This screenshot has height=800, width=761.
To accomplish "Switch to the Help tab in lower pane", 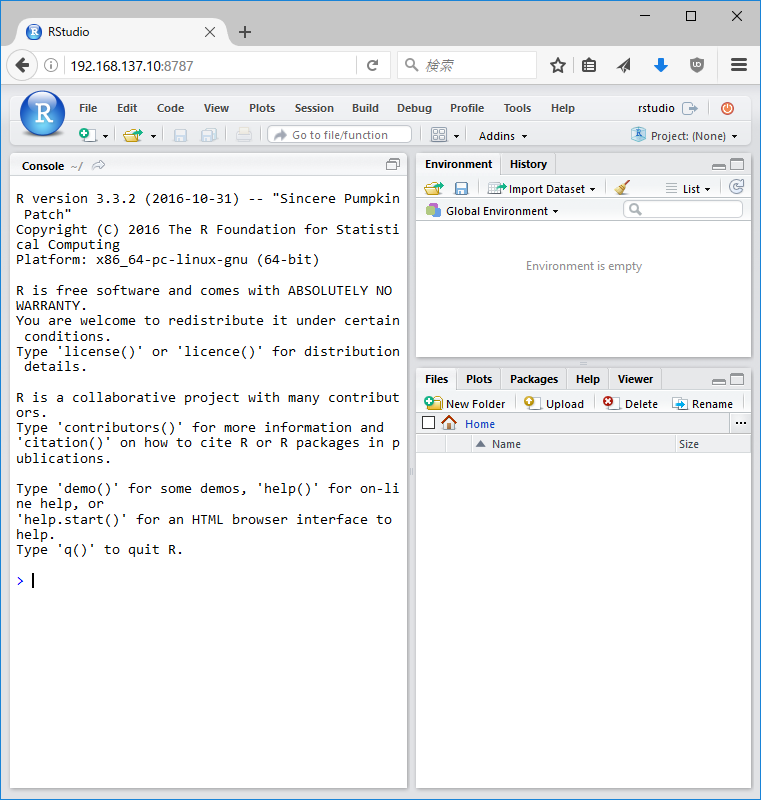I will tap(588, 379).
